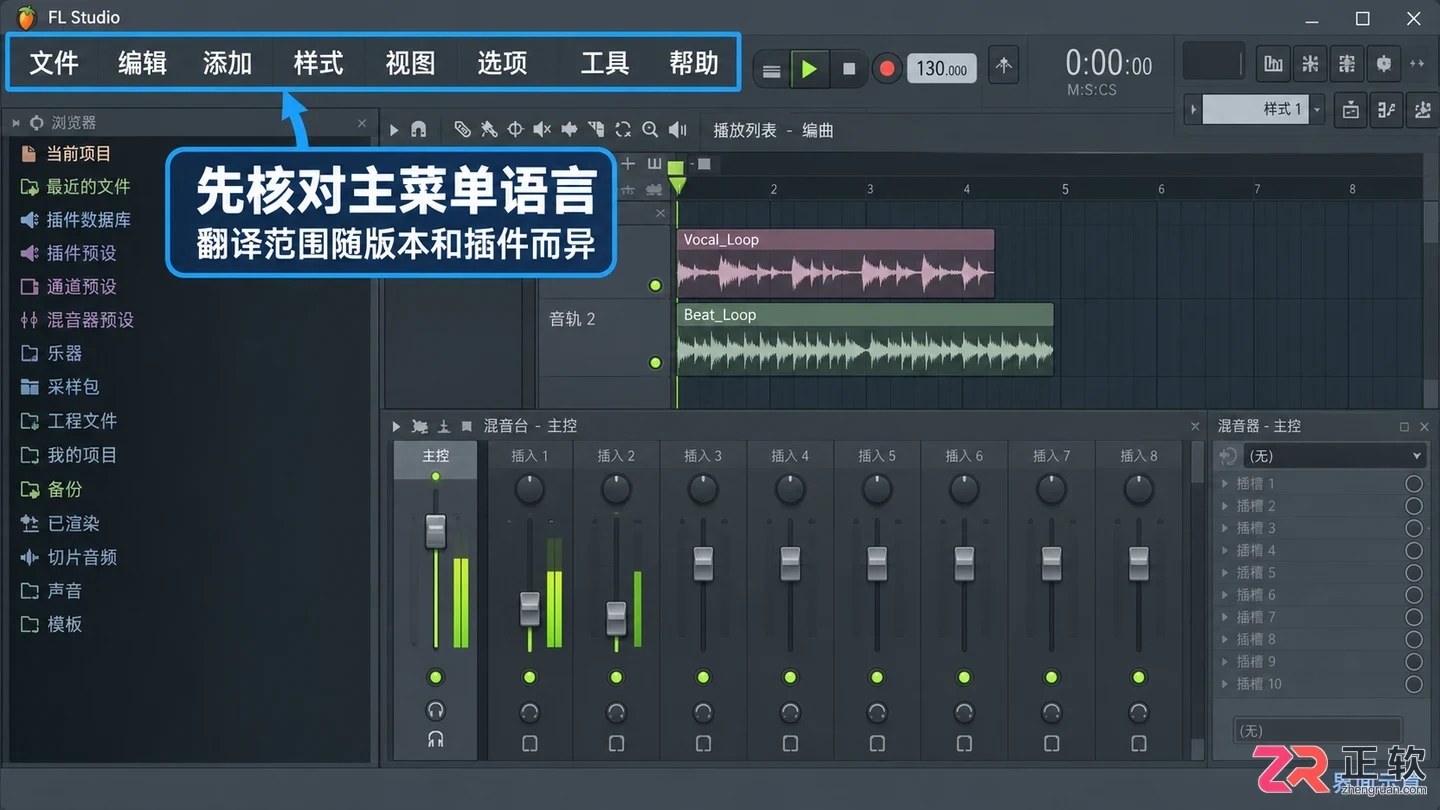Viewport: 1440px width, 810px height.
Task: Close the 浏览器 browser panel
Action: [x=362, y=123]
